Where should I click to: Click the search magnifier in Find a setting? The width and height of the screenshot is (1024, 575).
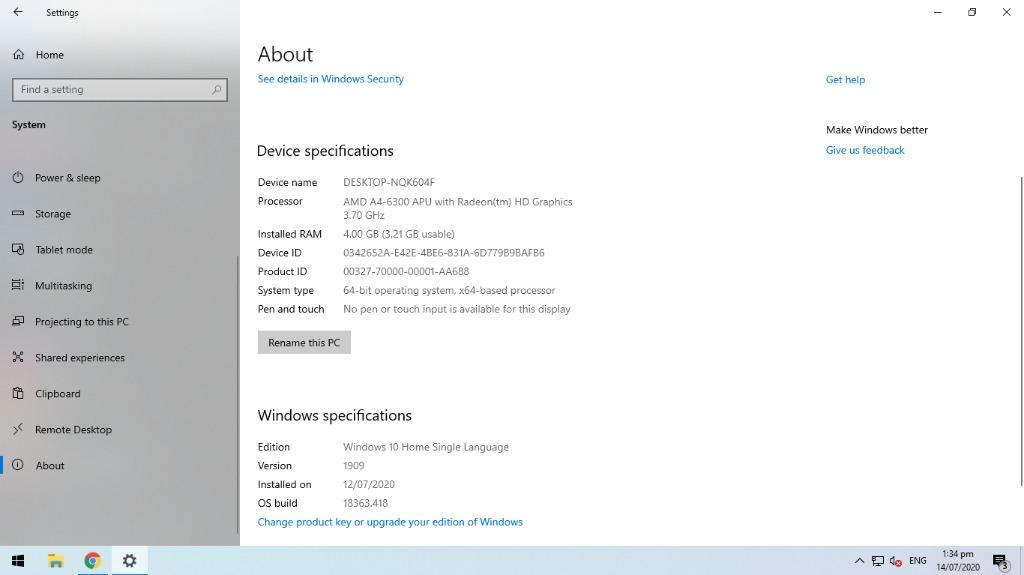point(216,90)
